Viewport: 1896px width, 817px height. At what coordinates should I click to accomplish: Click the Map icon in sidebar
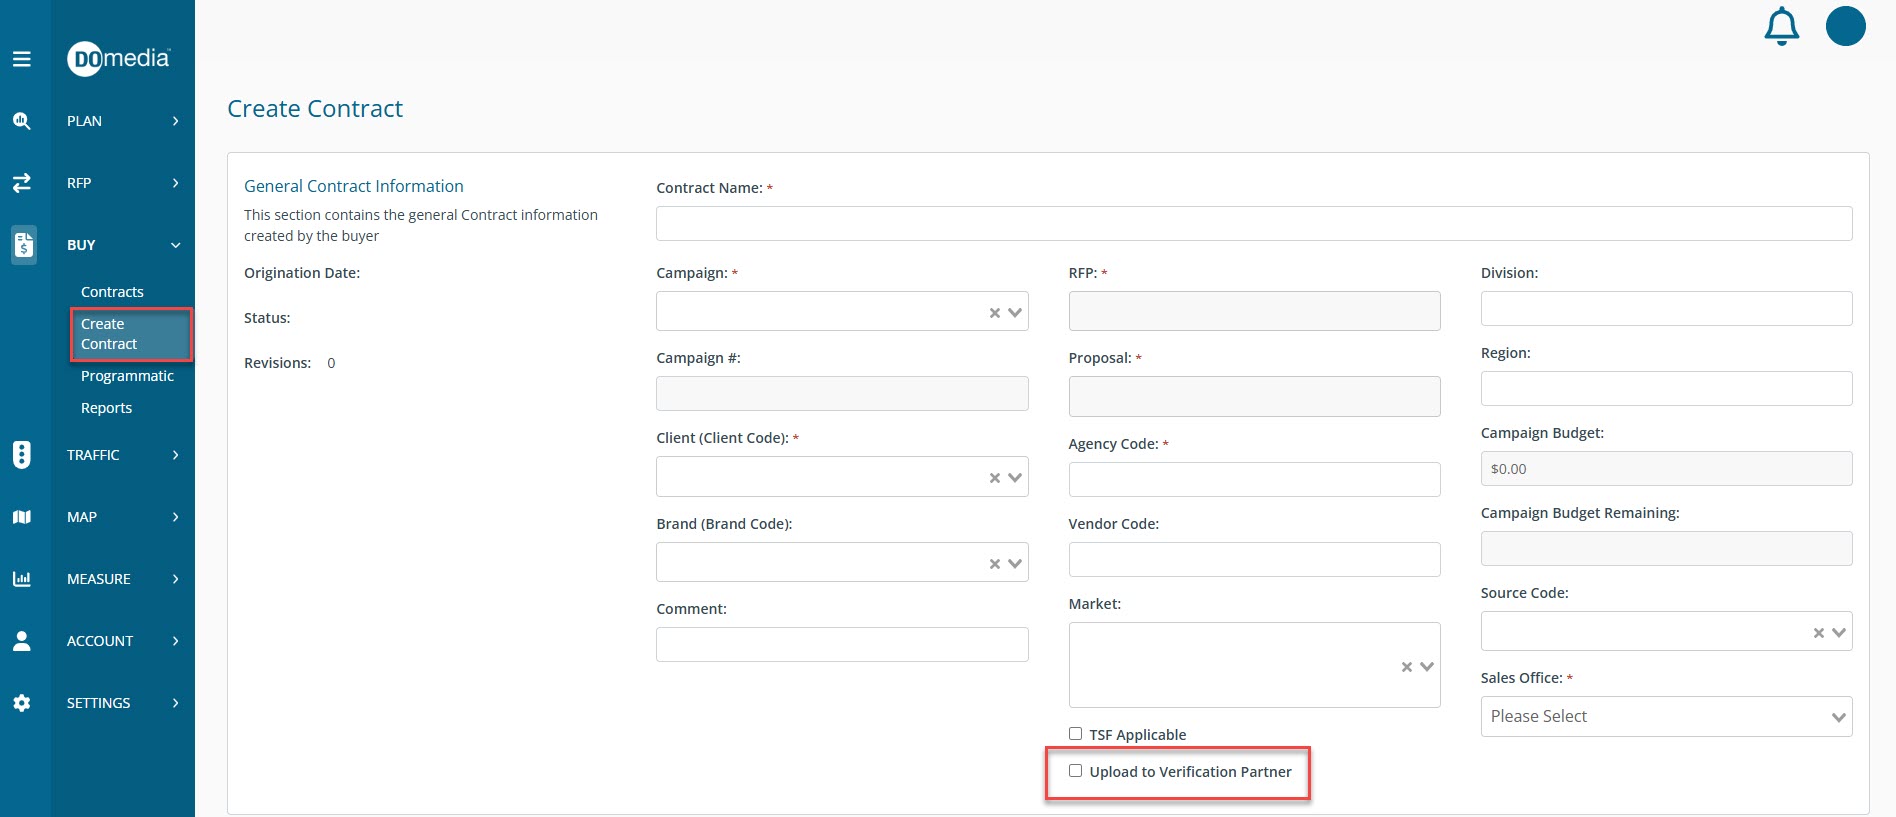click(x=22, y=517)
